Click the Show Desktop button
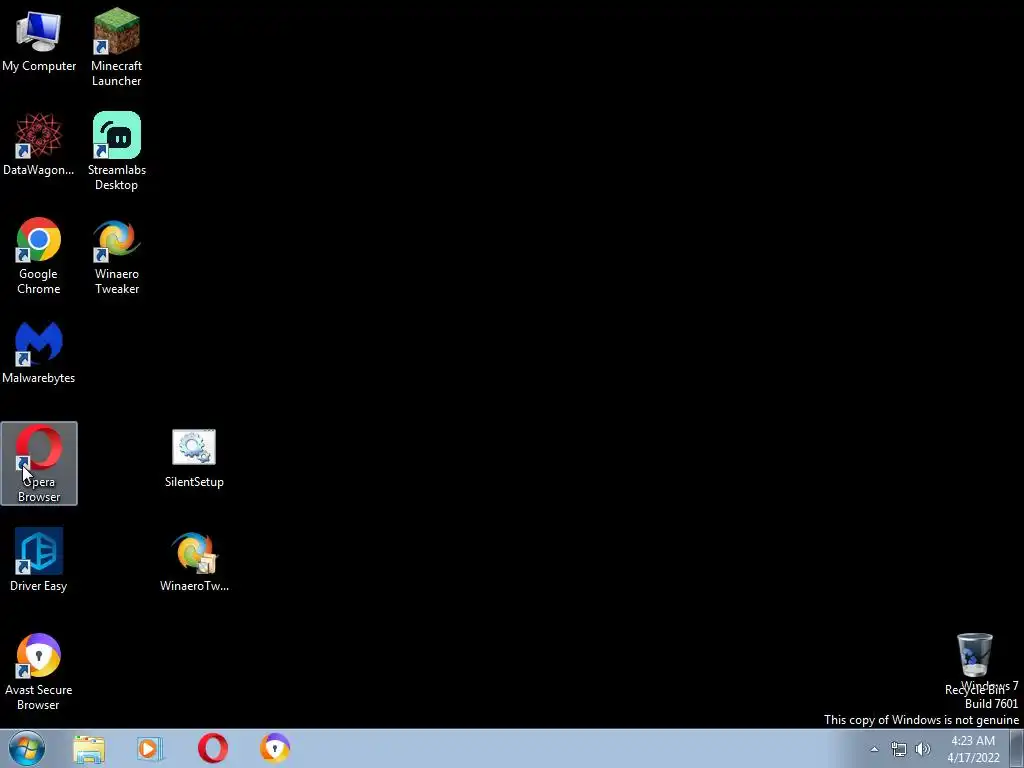1024x768 pixels. pos(1017,748)
